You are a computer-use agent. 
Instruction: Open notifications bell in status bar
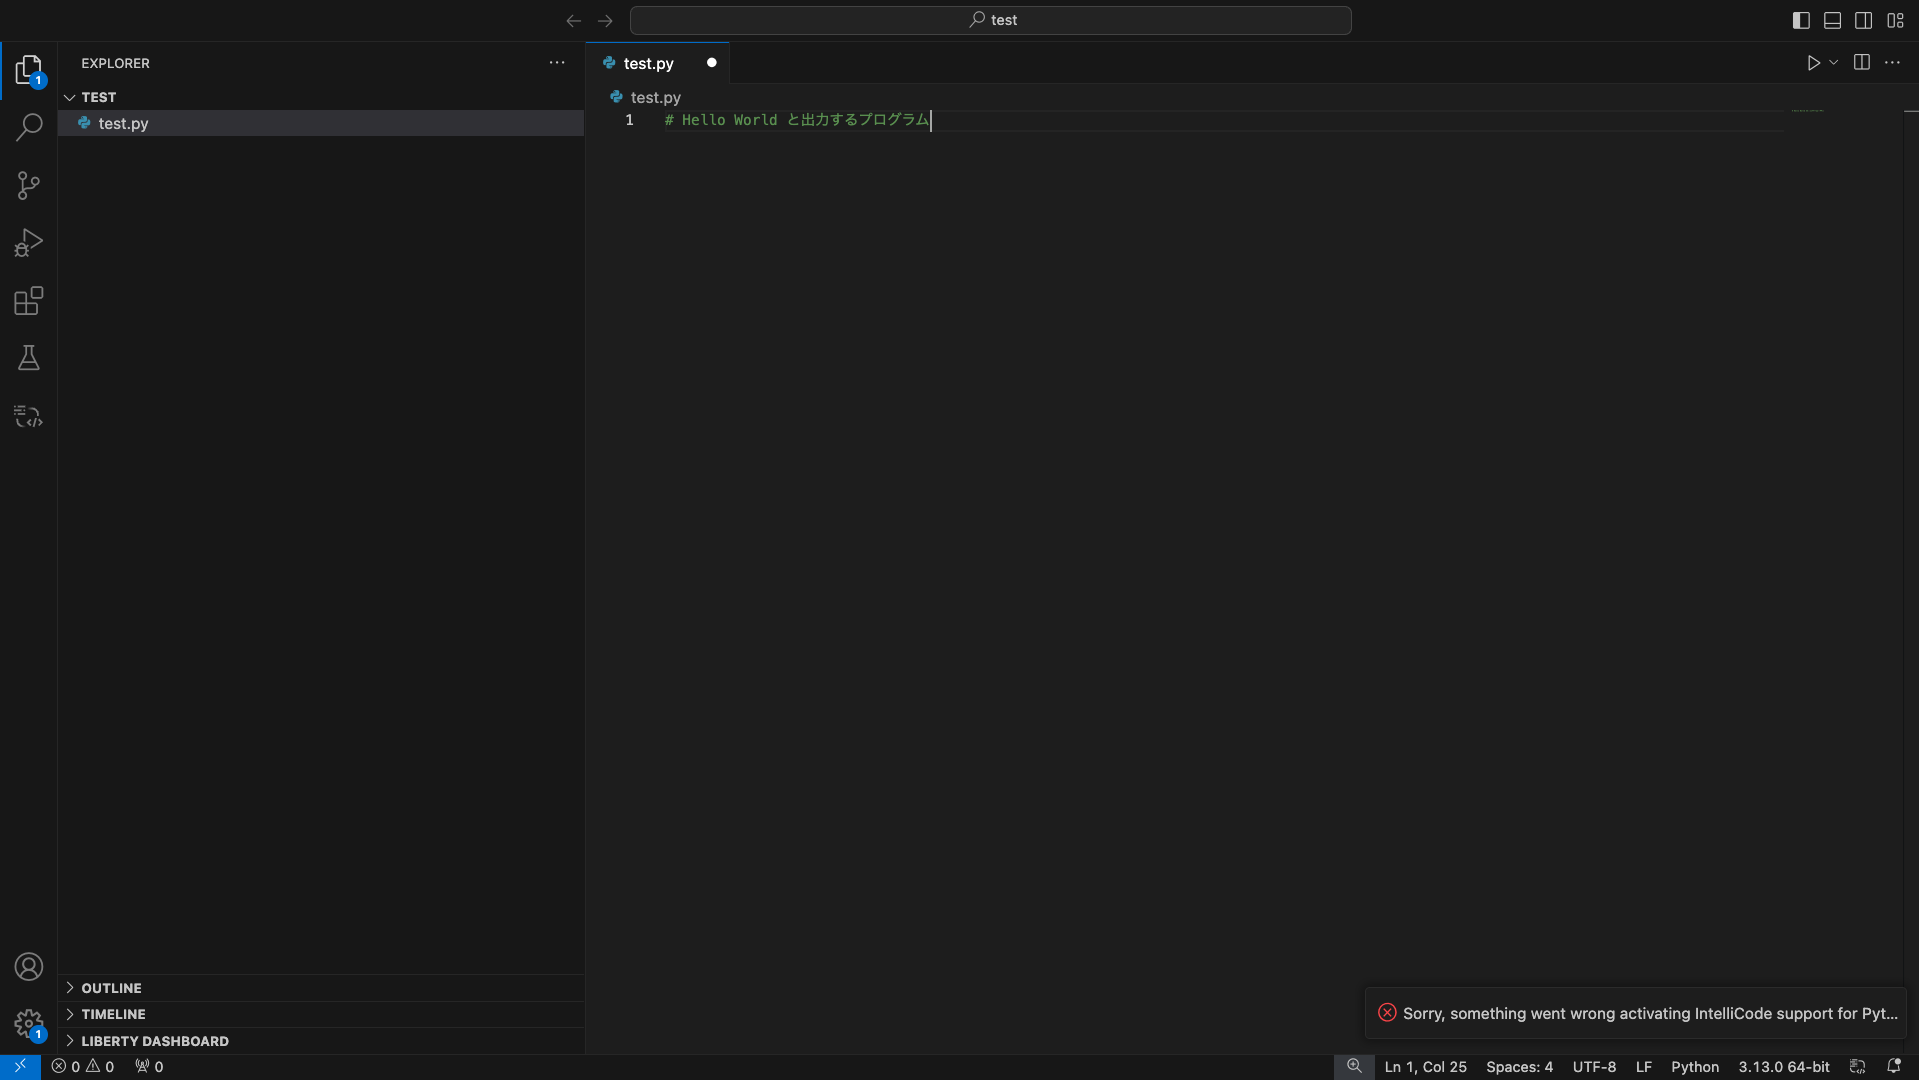(x=1893, y=1067)
